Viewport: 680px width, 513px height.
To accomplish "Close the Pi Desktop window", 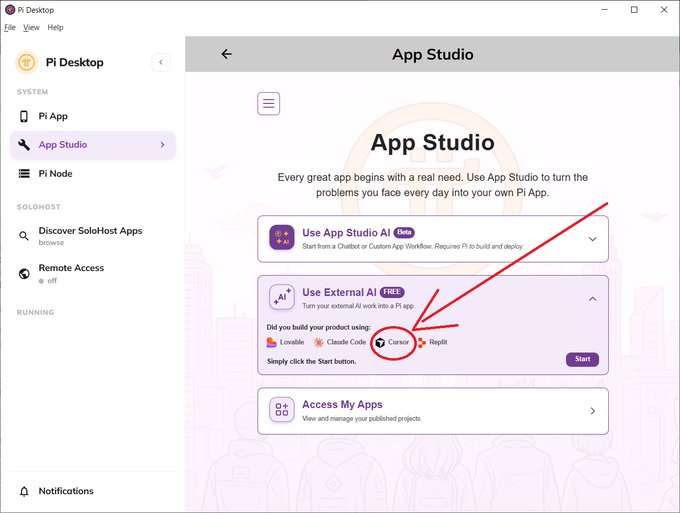I will coord(664,10).
